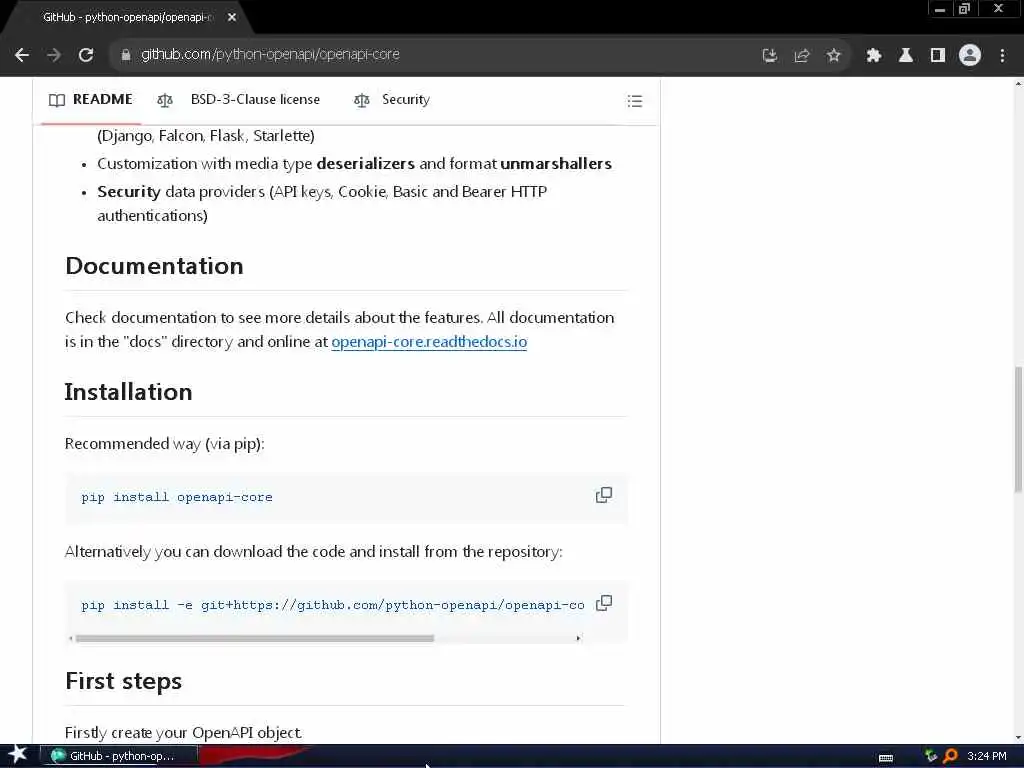Click the padlock site info icon

pos(125,55)
